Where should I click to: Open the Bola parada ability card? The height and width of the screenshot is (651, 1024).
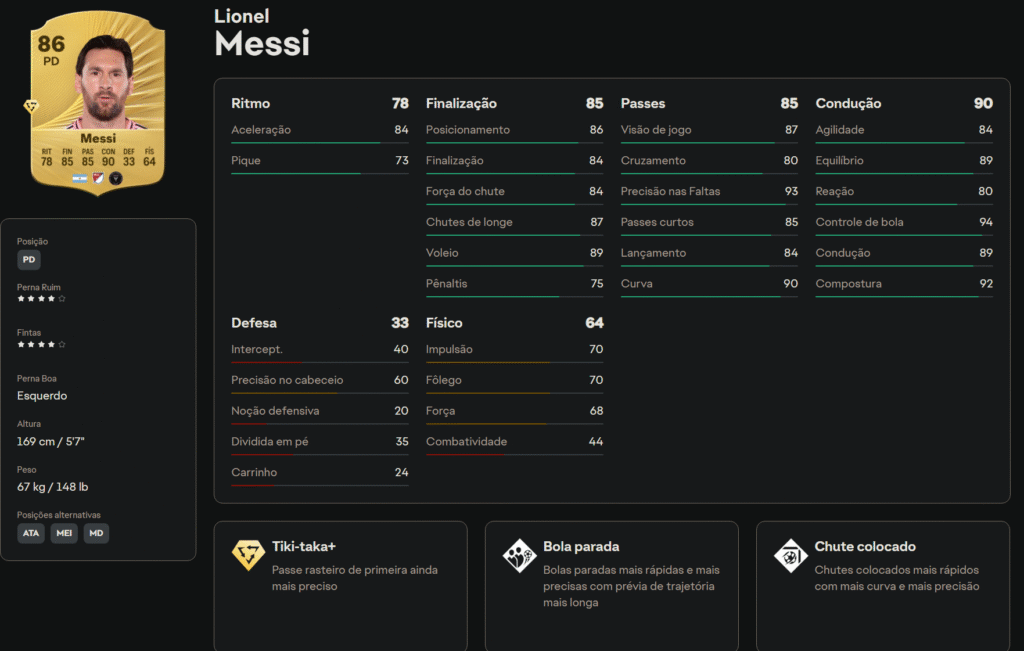point(611,584)
